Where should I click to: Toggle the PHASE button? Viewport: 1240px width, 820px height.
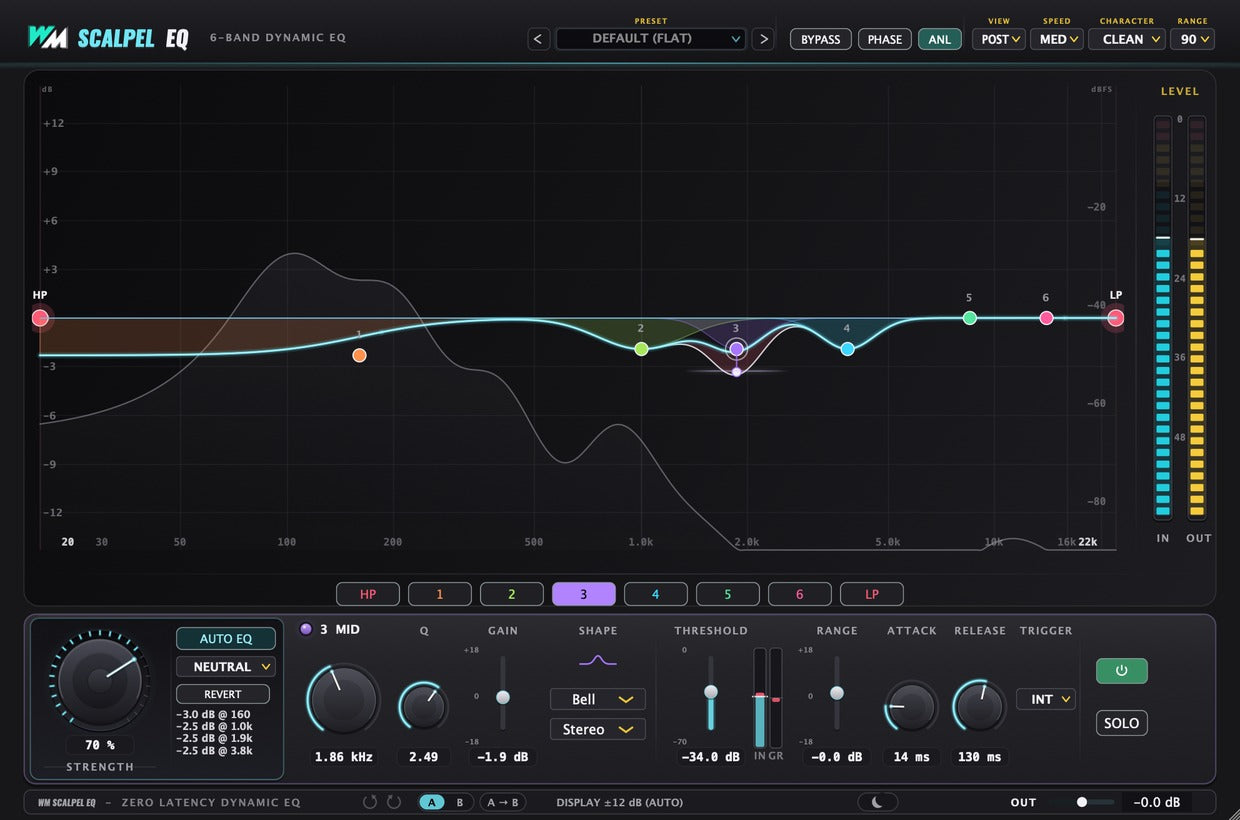point(885,39)
